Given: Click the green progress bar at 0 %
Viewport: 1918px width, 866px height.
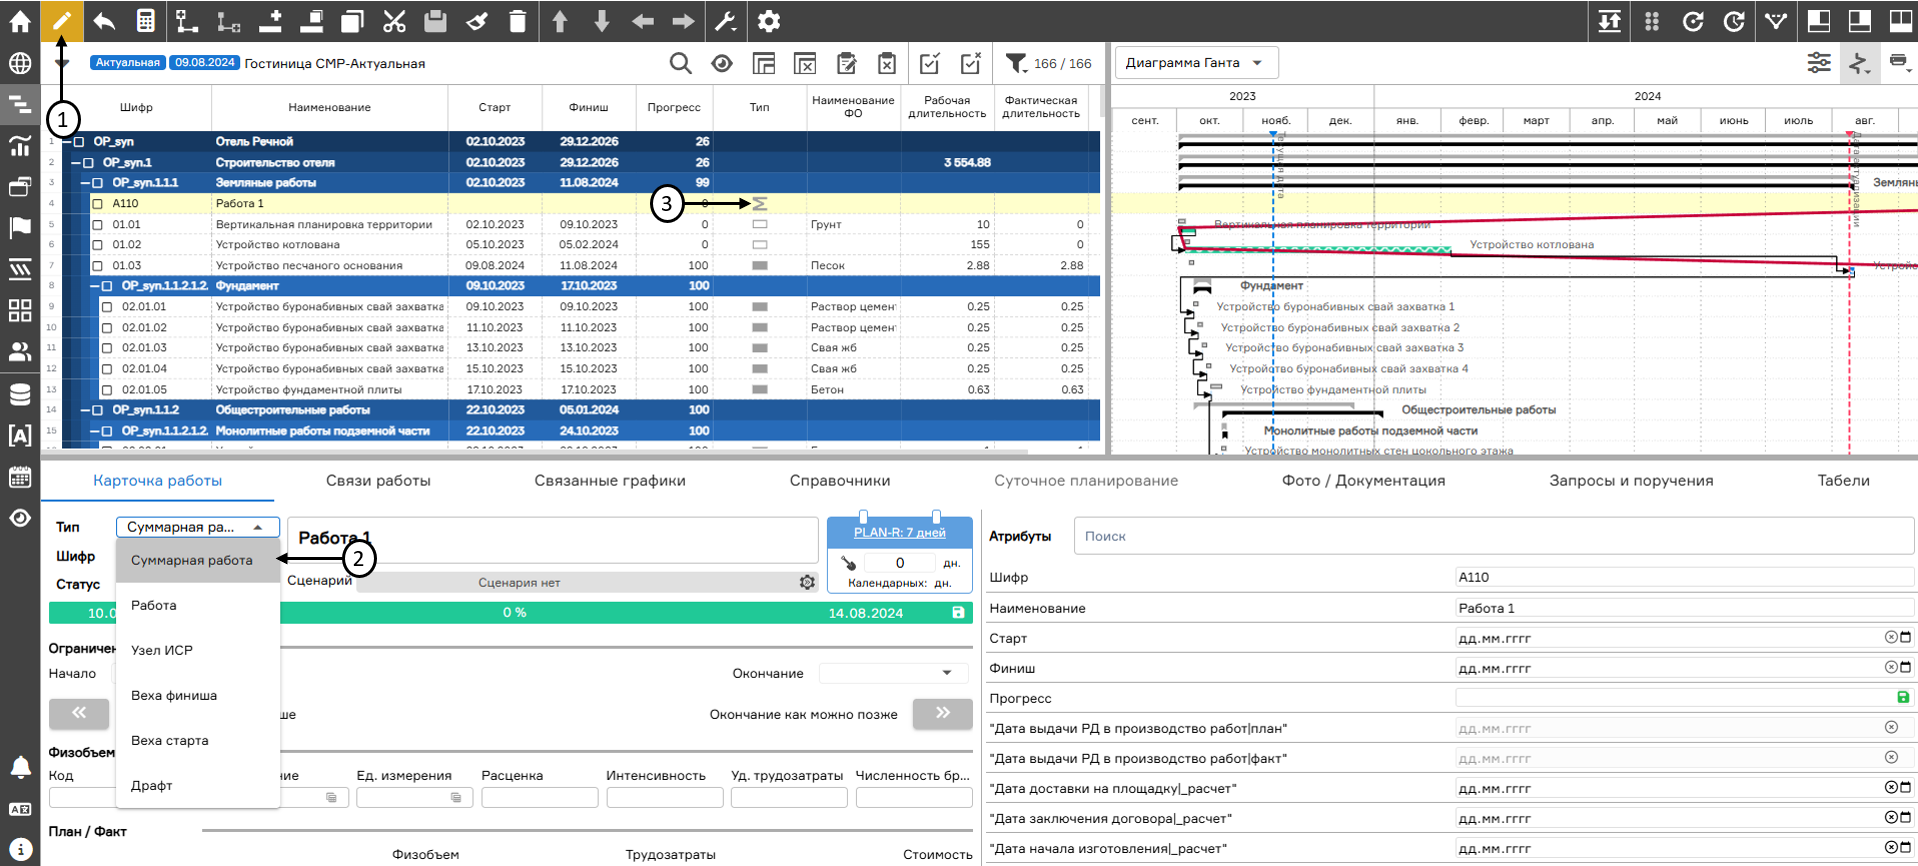Looking at the screenshot, I should [x=511, y=613].
